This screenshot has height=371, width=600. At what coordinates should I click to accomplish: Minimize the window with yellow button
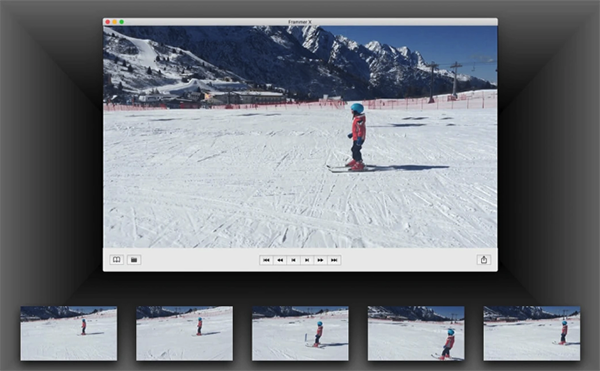tap(115, 22)
